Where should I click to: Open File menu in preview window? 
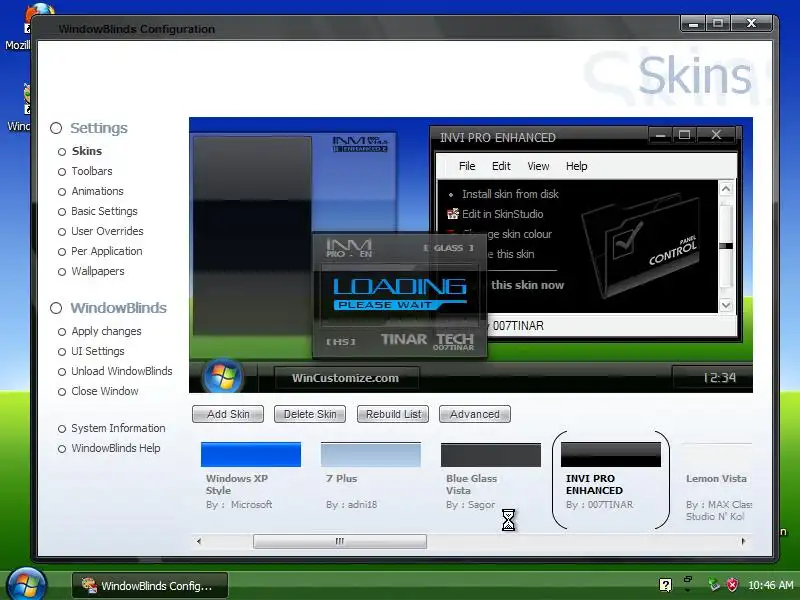point(467,166)
